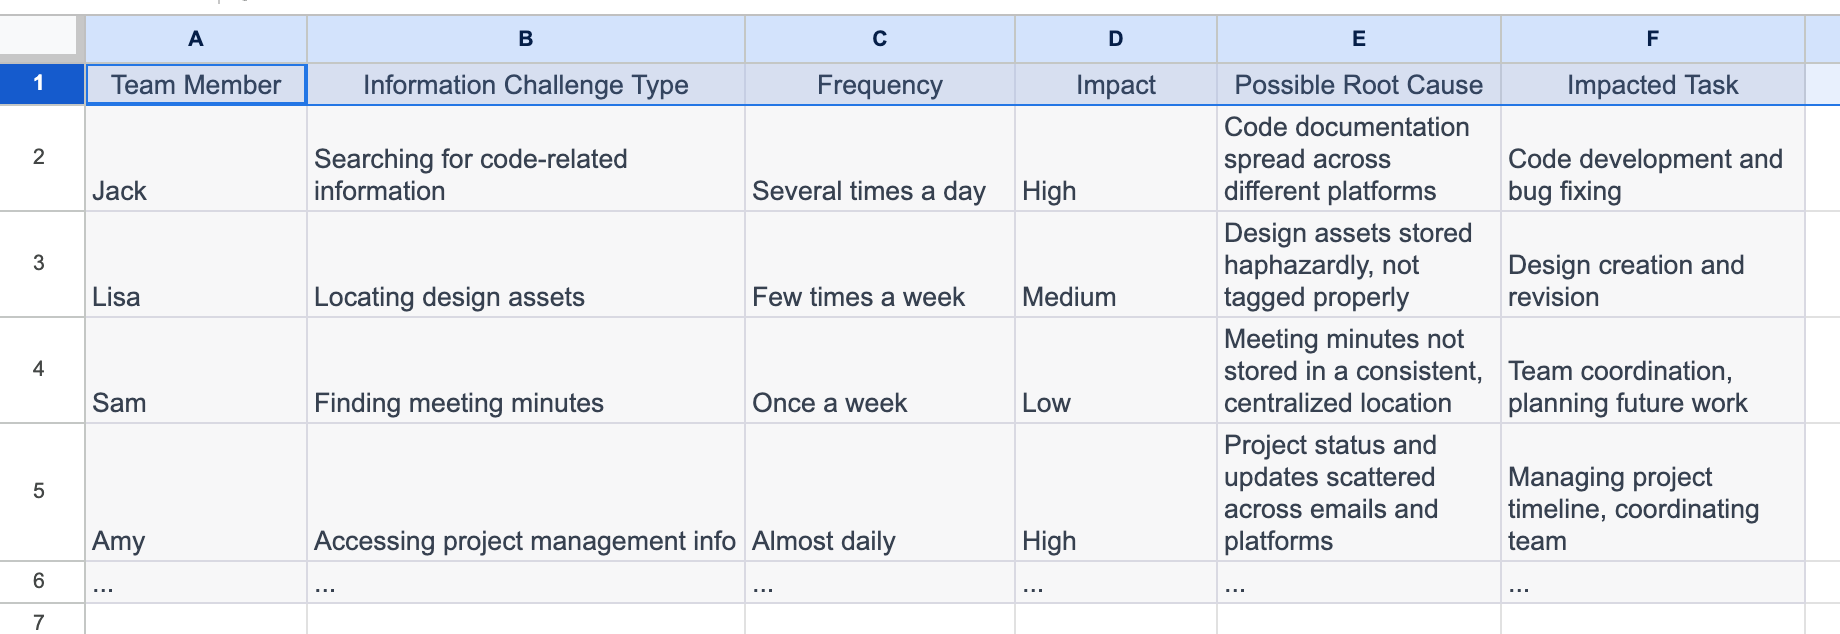Click the Team Member header cell

195,85
